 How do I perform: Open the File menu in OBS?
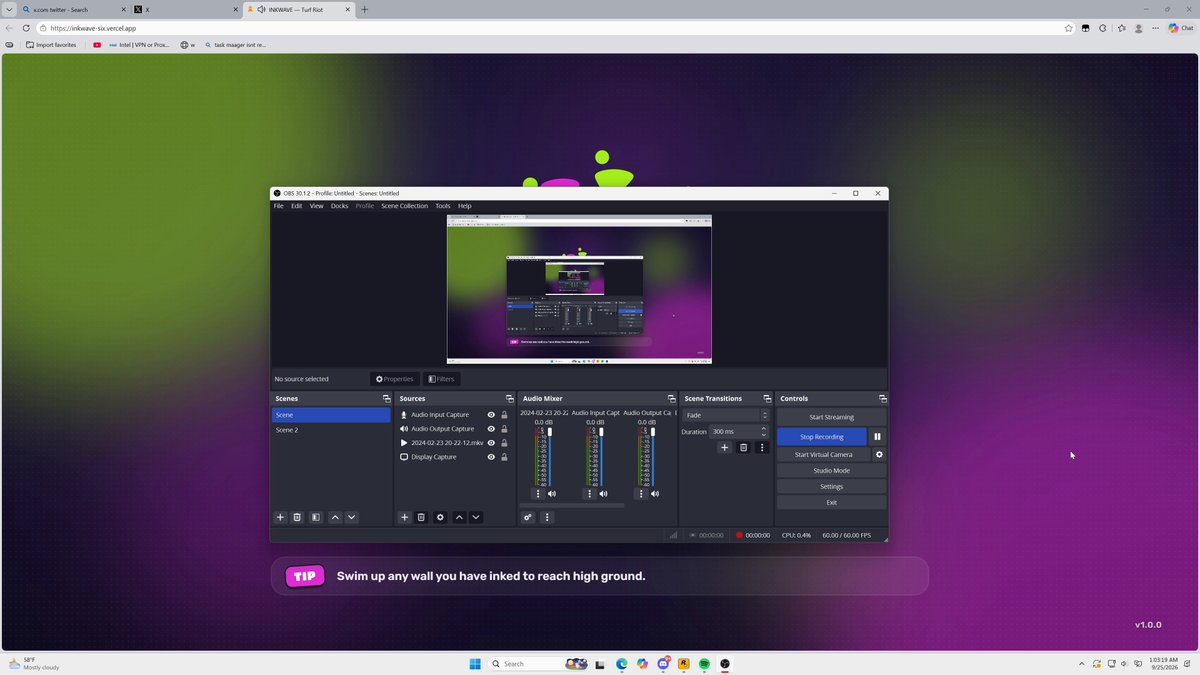pyautogui.click(x=279, y=206)
